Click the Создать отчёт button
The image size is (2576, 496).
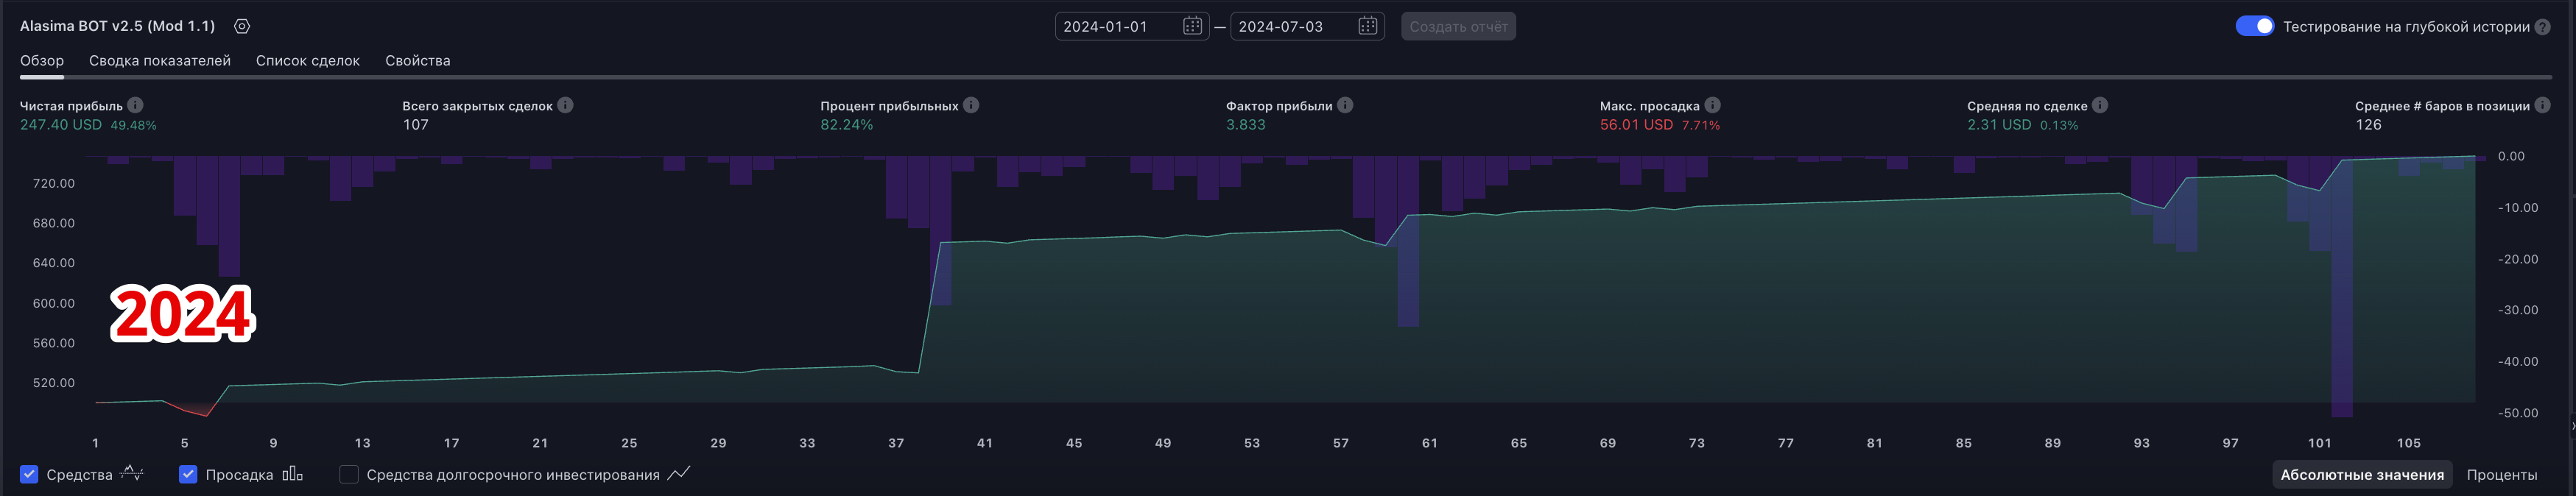pyautogui.click(x=1458, y=27)
